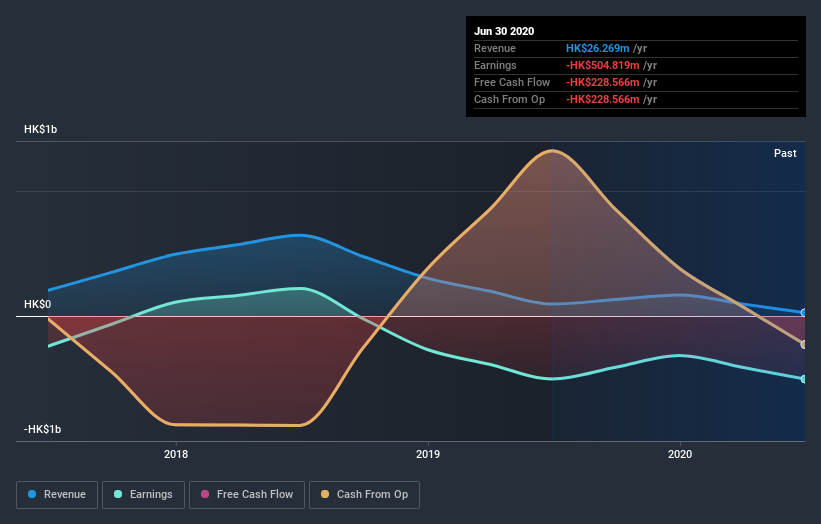This screenshot has height=524, width=821.
Task: Click the HK$26.269m revenue value
Action: (597, 48)
